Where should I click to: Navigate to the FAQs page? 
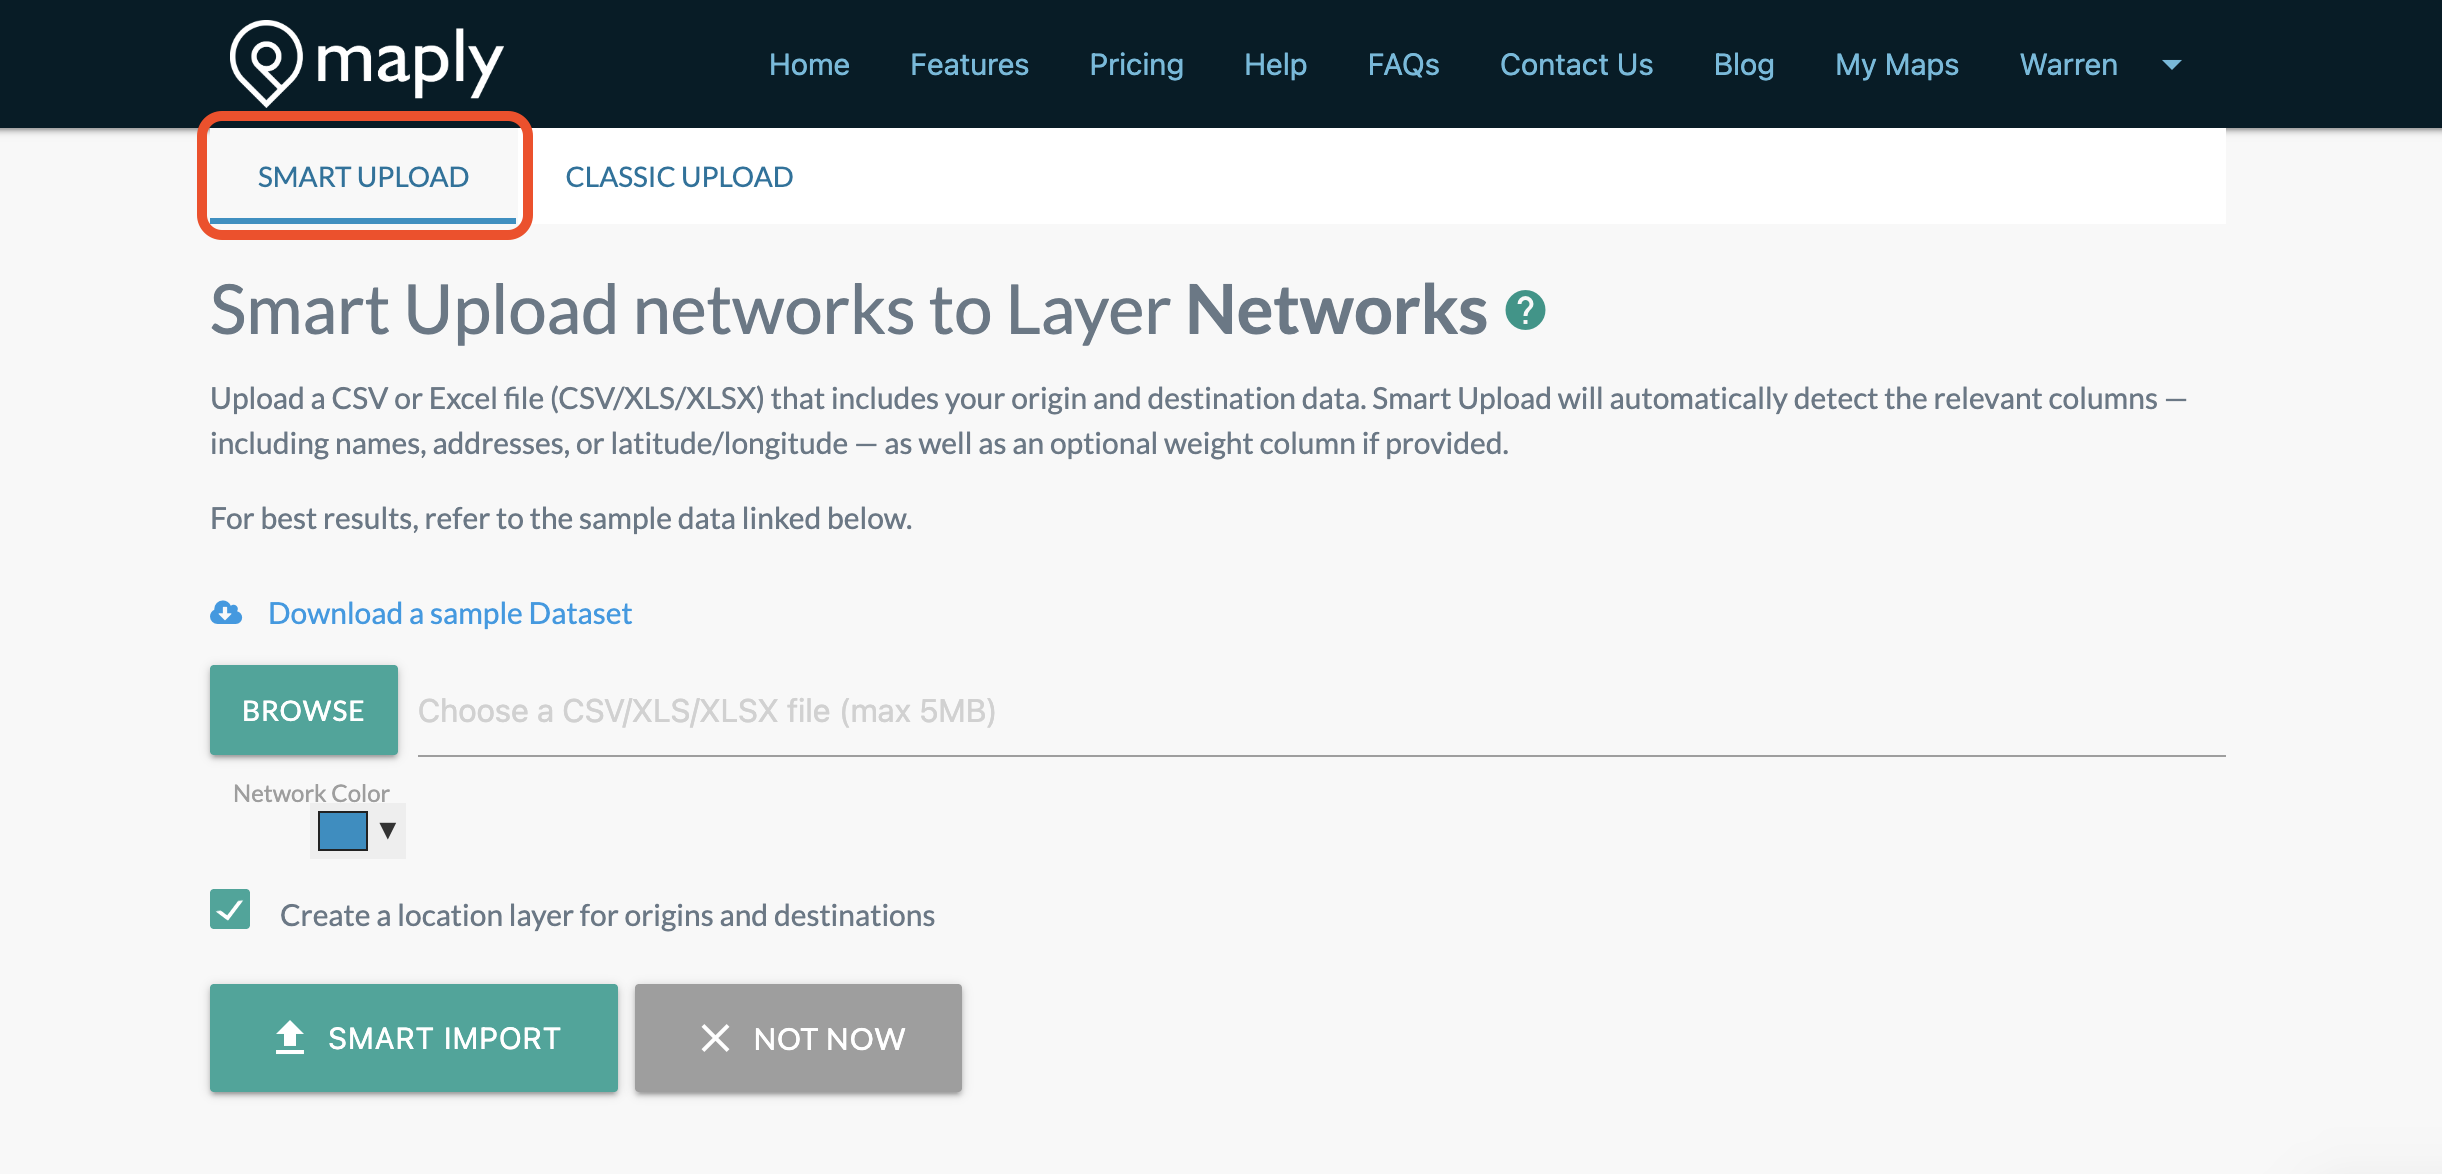pos(1403,65)
